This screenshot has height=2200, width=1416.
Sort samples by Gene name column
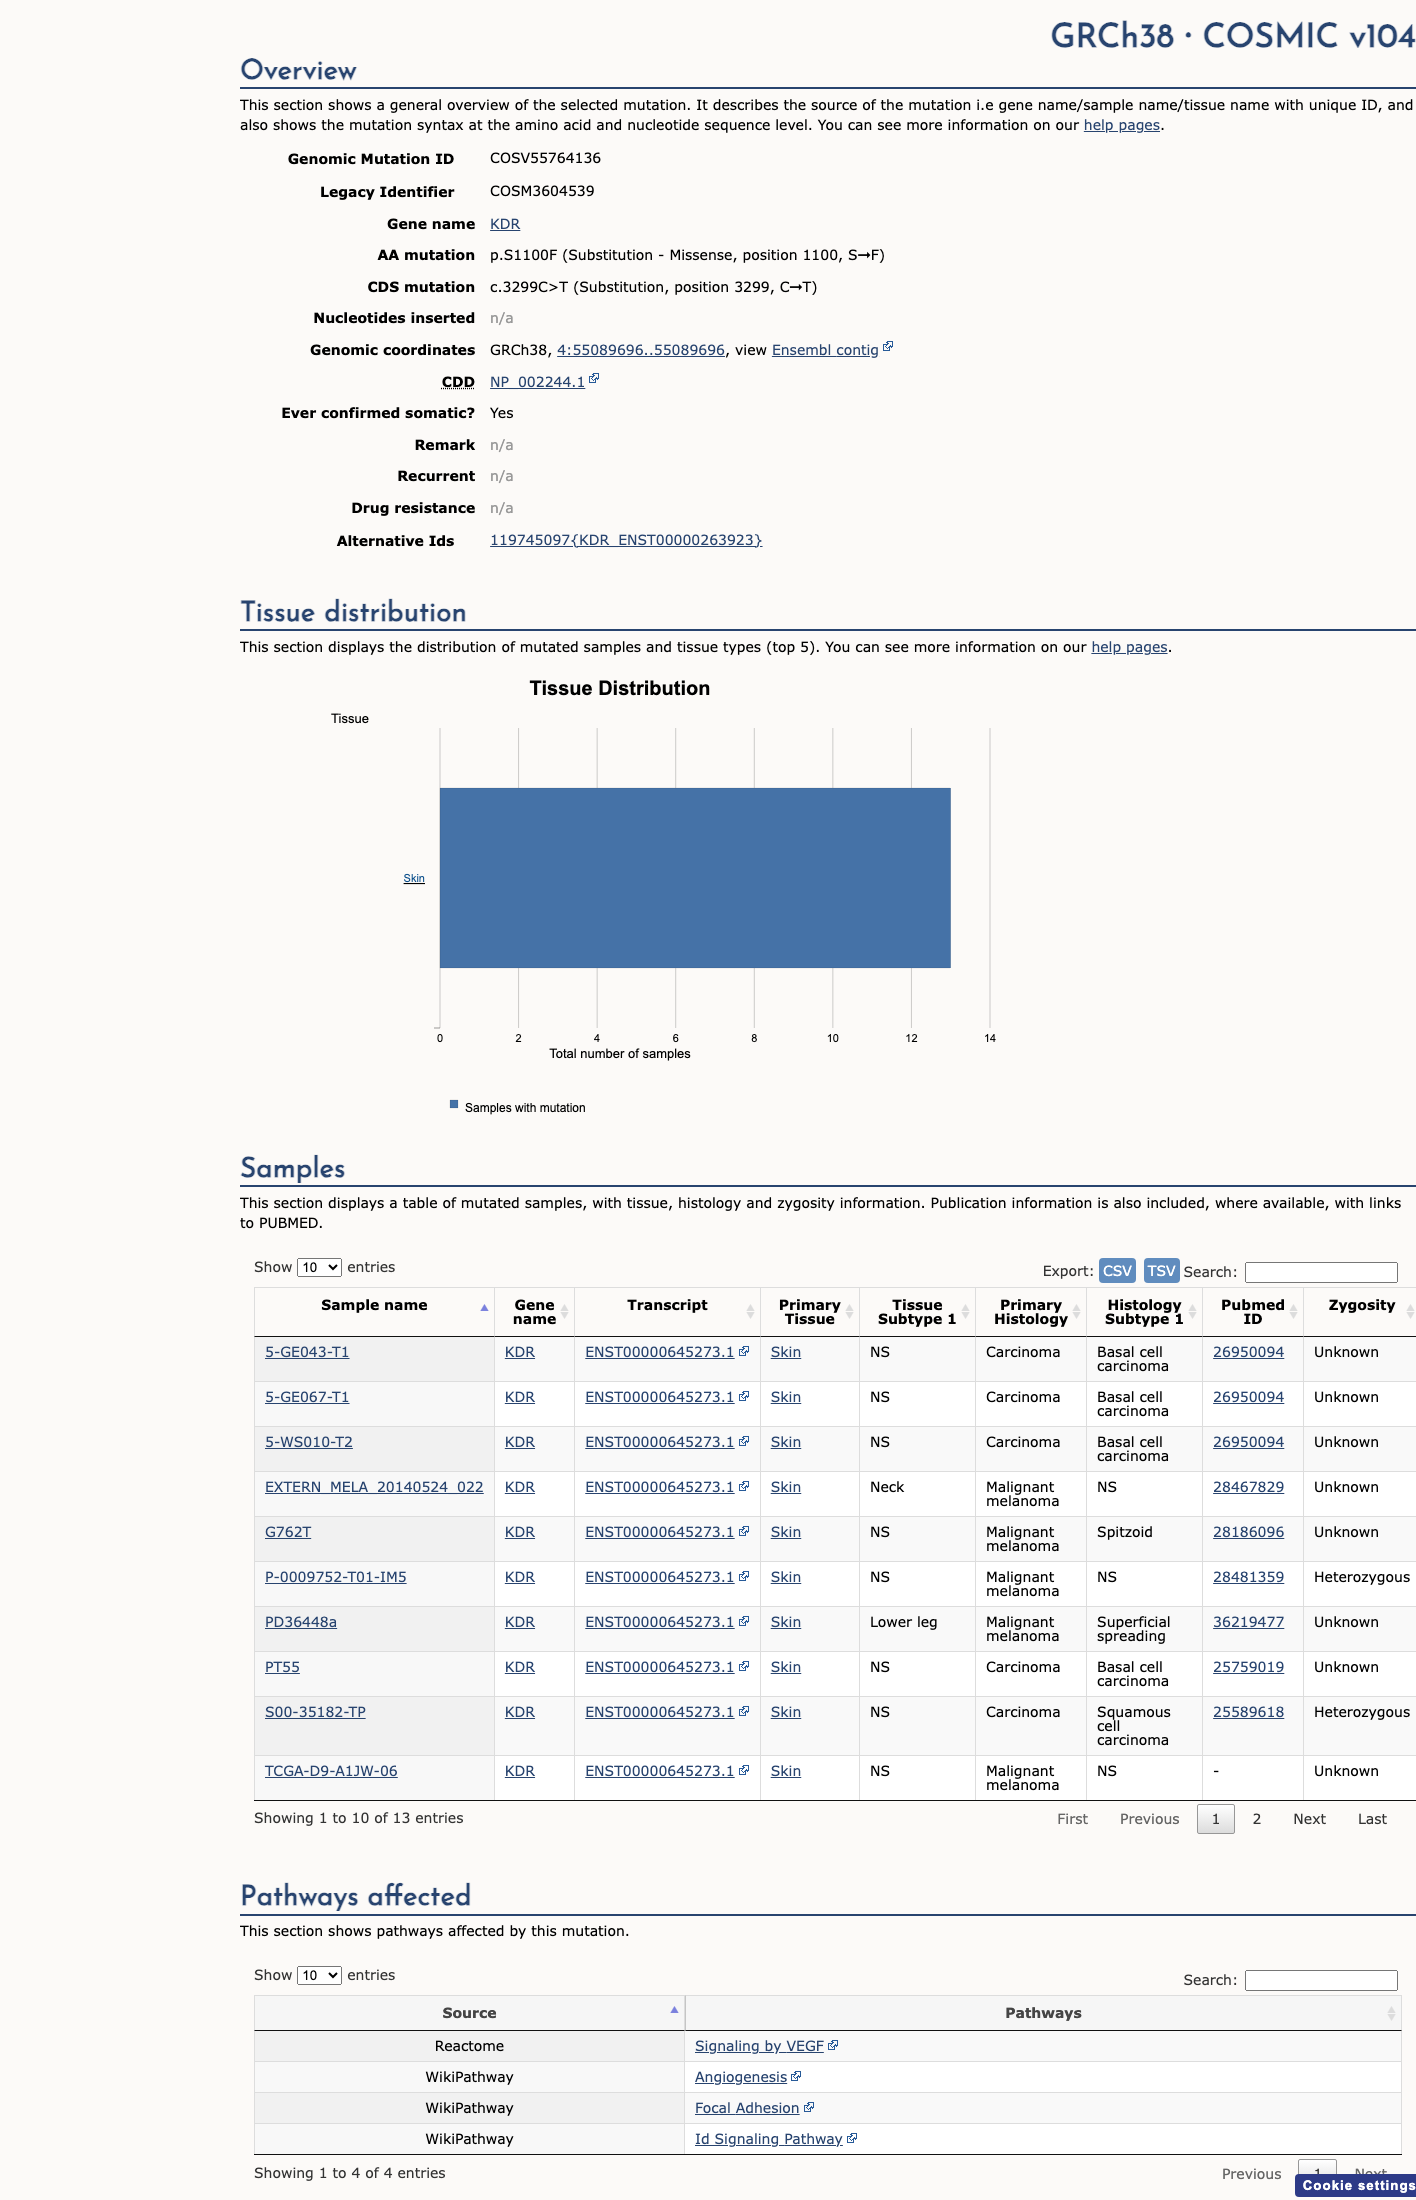tap(534, 1311)
